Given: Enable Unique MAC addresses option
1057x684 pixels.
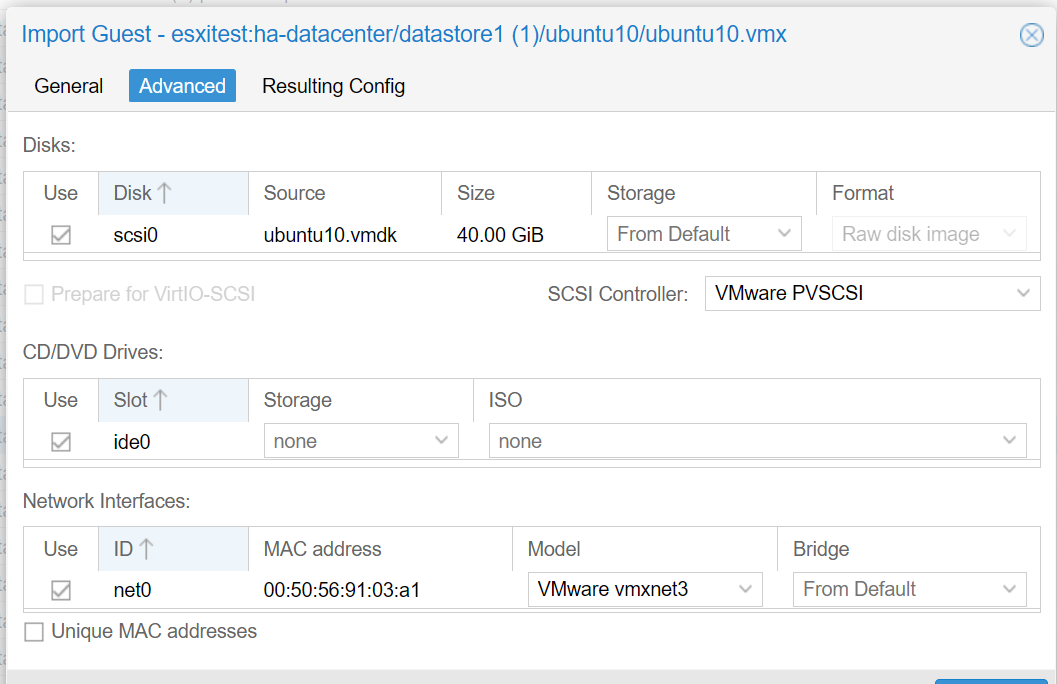Looking at the screenshot, I should point(35,632).
